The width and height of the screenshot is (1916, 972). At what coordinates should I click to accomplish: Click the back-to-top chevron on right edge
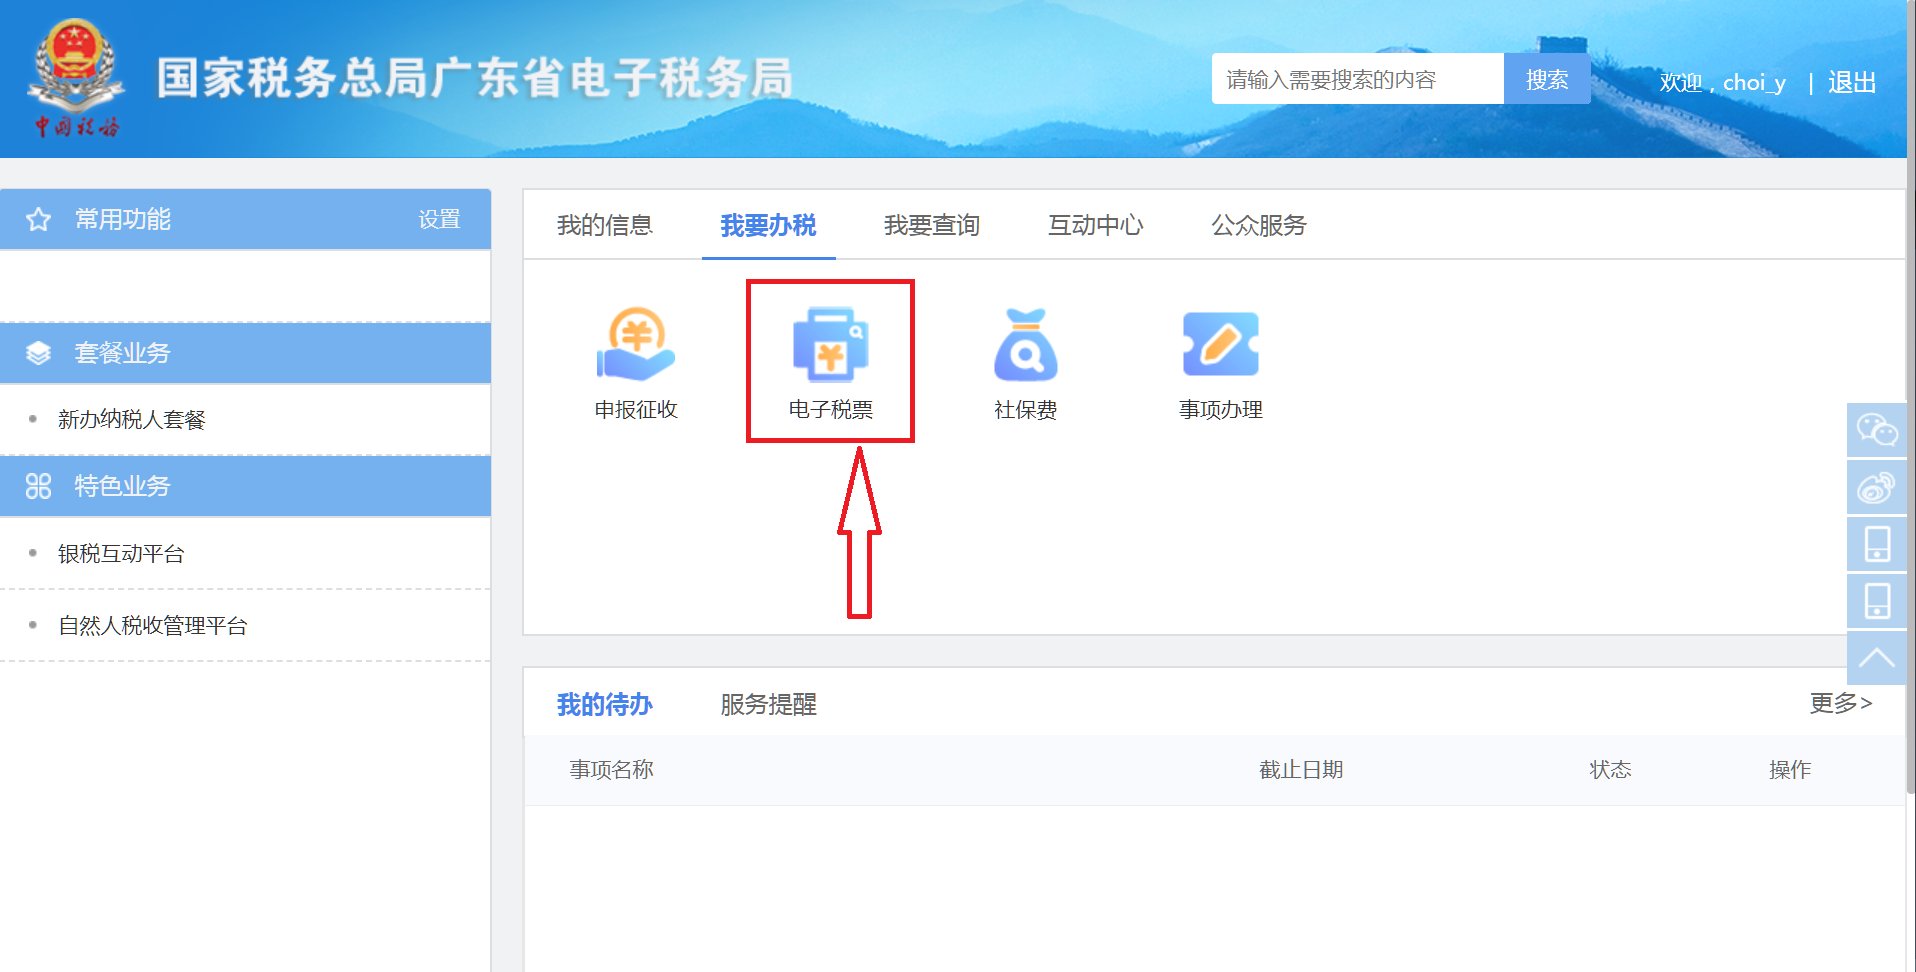click(1878, 658)
